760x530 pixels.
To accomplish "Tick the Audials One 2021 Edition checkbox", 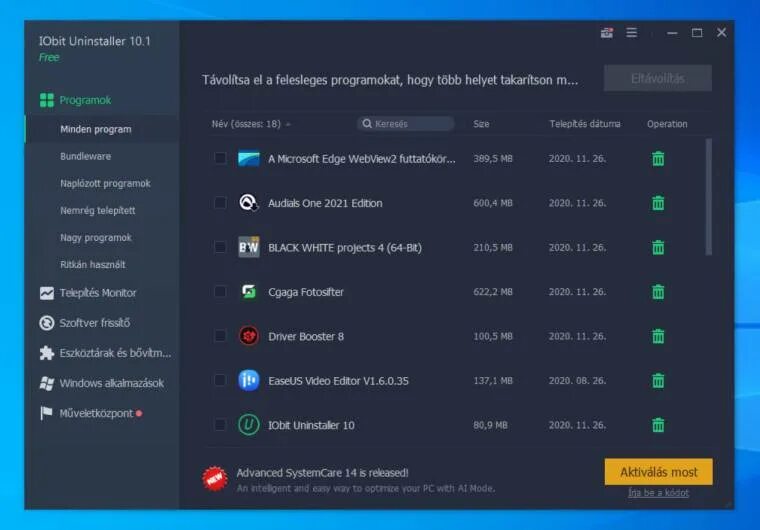I will pyautogui.click(x=220, y=203).
